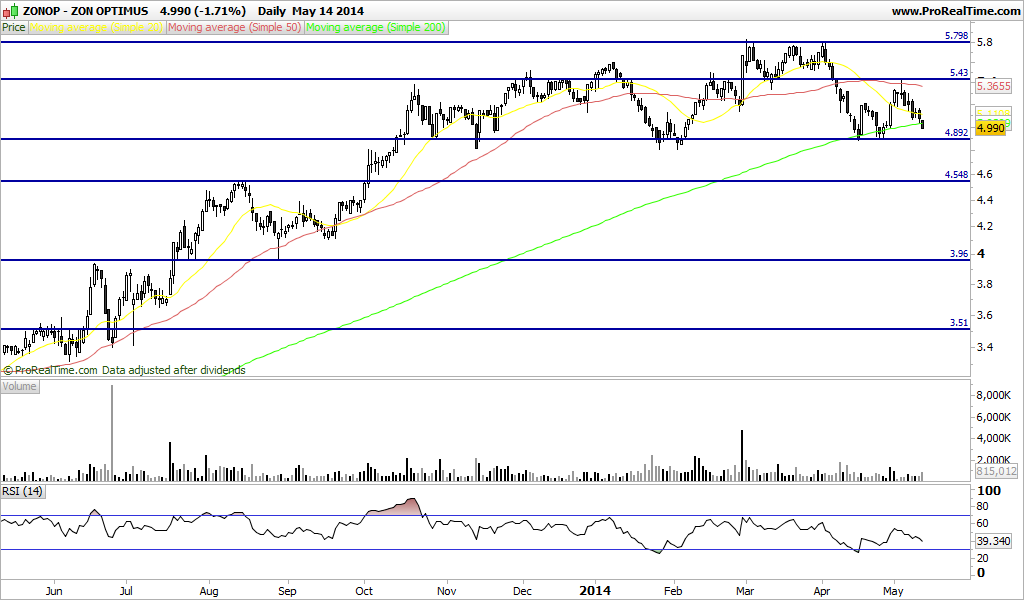Click the 'Daily May 14 2014' timeframe text
This screenshot has height=600, width=1024.
[x=311, y=11]
